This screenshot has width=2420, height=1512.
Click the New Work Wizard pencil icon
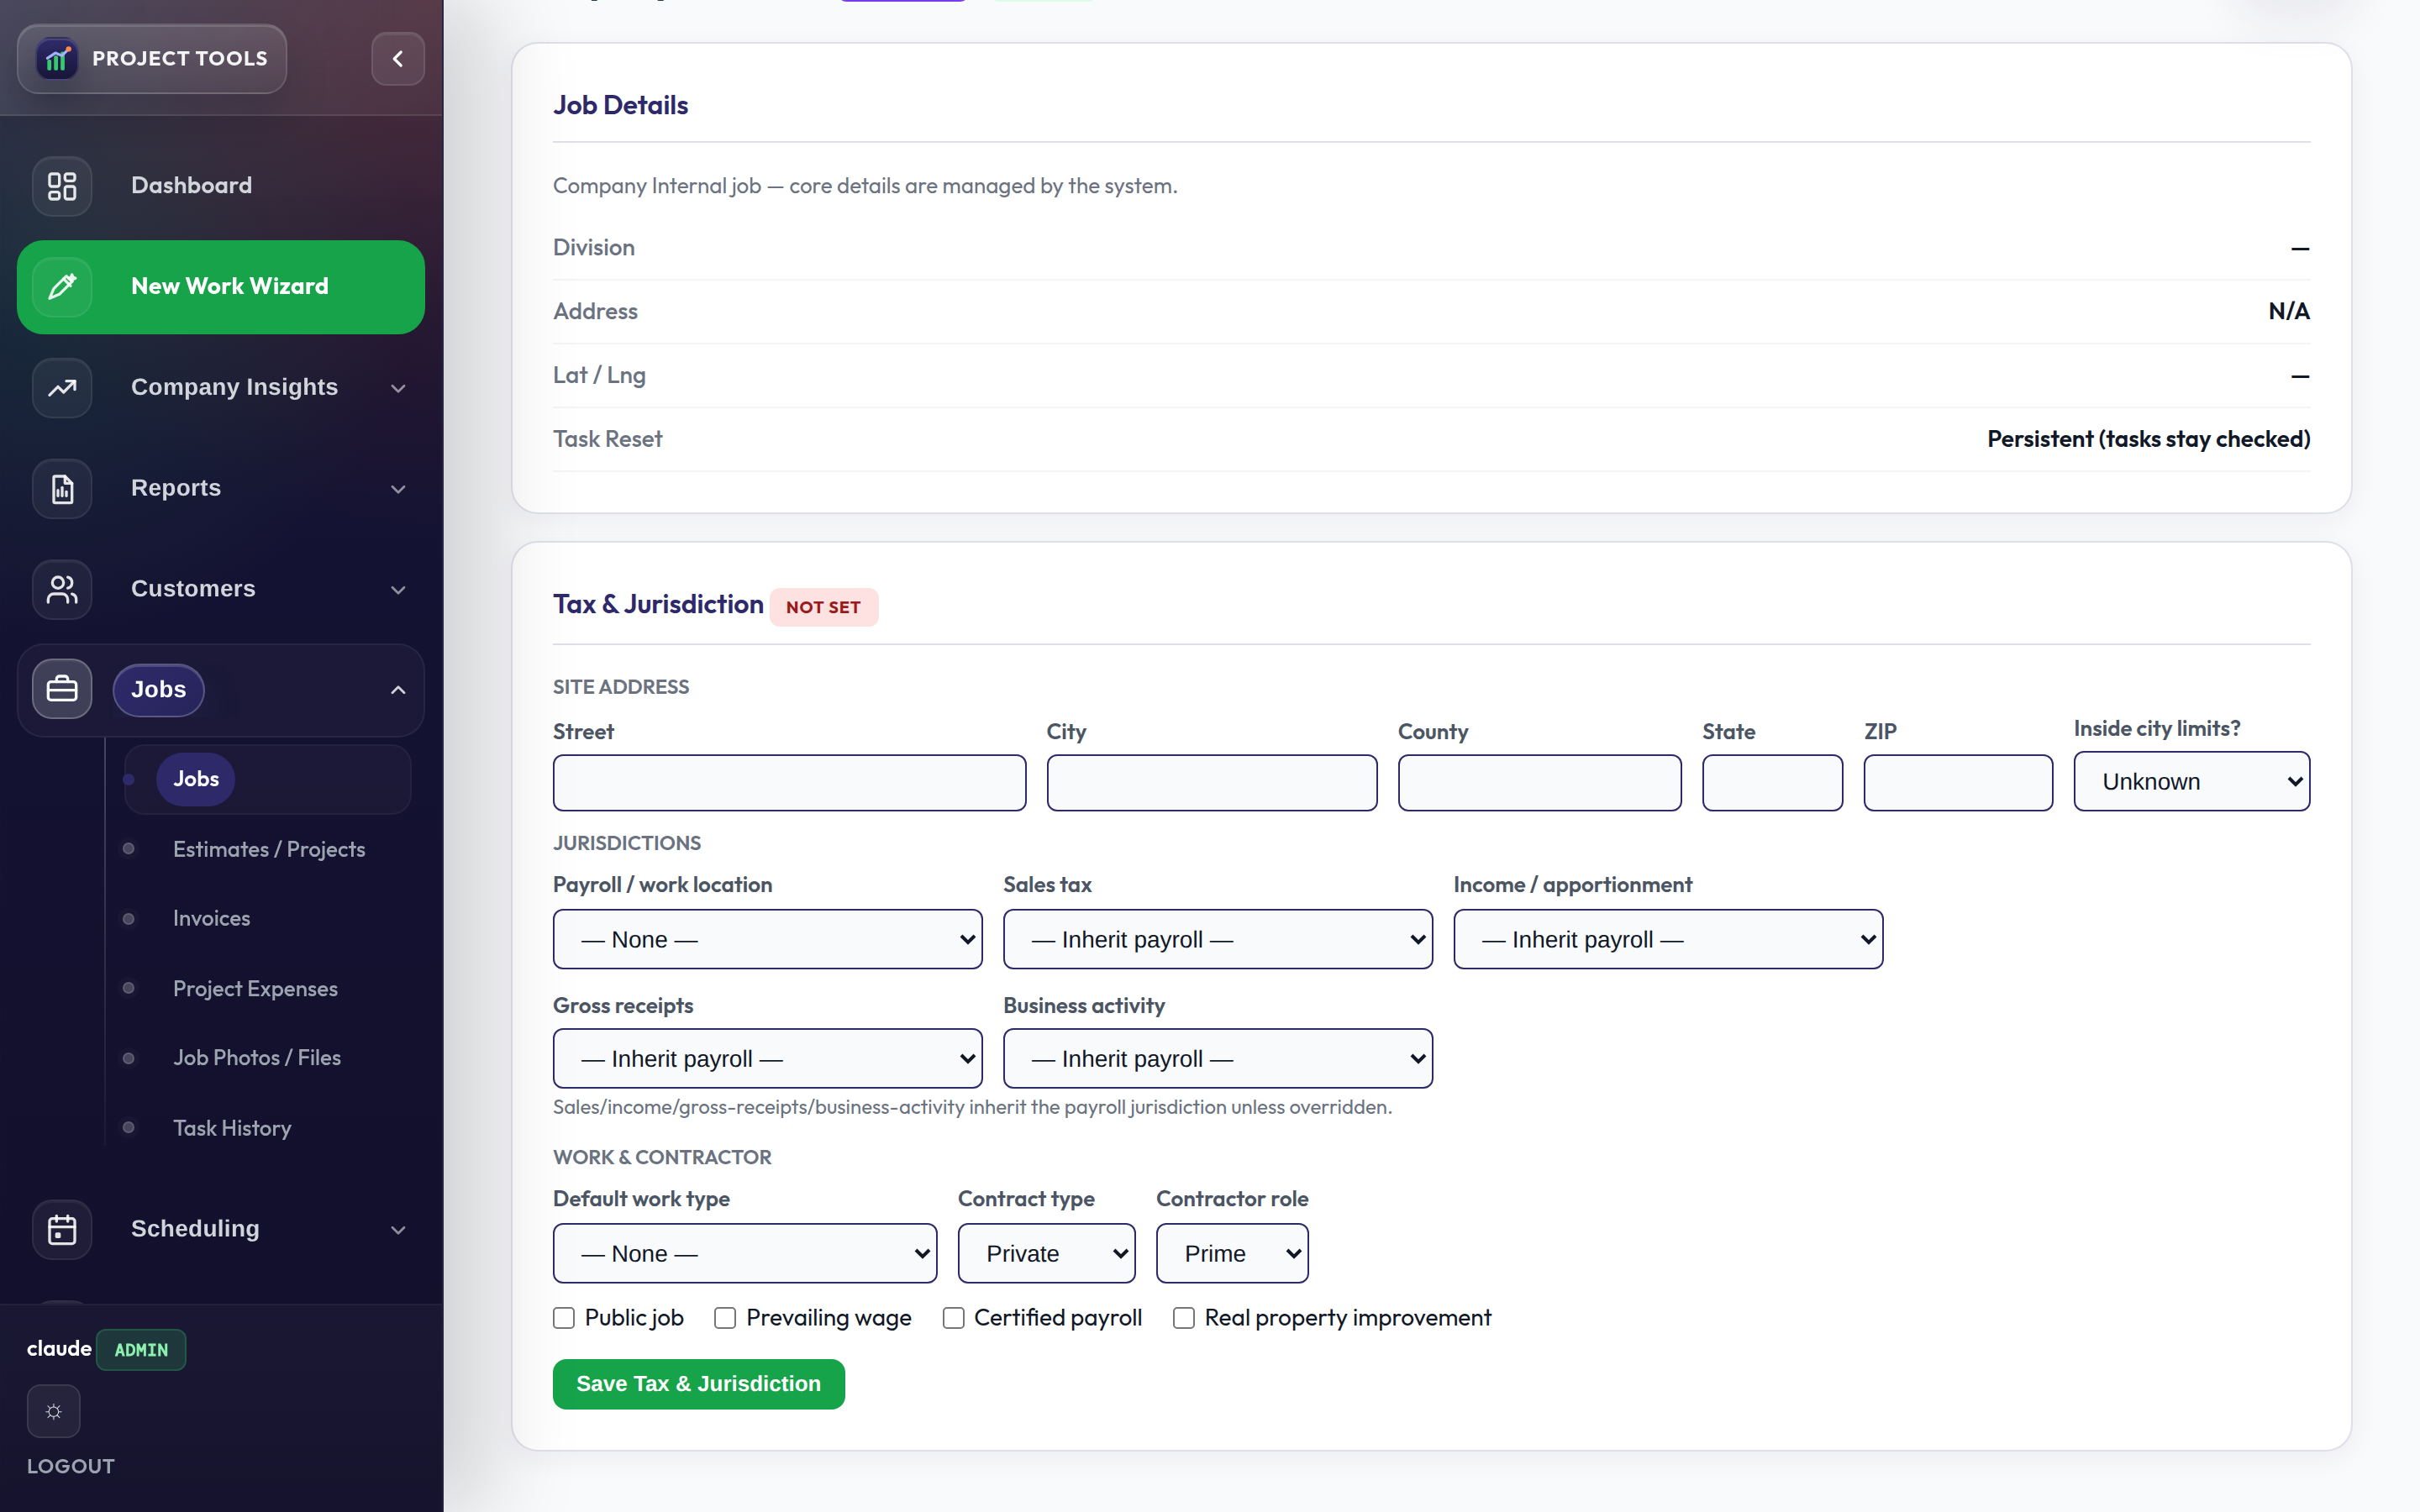tap(62, 287)
